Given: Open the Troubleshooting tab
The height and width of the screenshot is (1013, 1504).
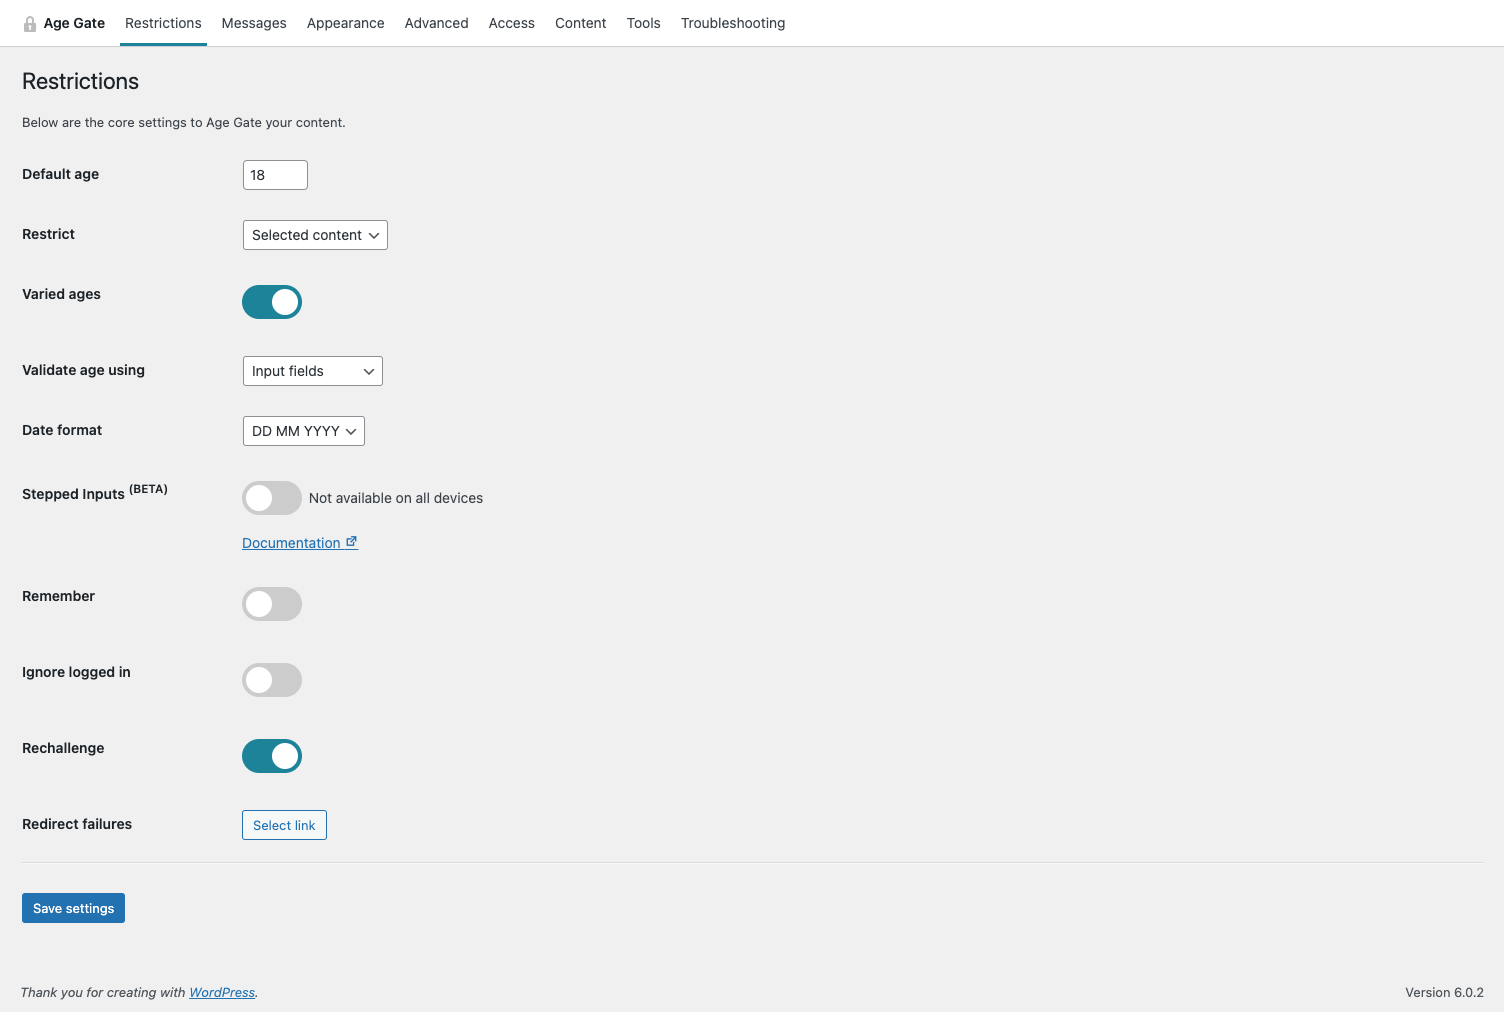Looking at the screenshot, I should (x=733, y=23).
